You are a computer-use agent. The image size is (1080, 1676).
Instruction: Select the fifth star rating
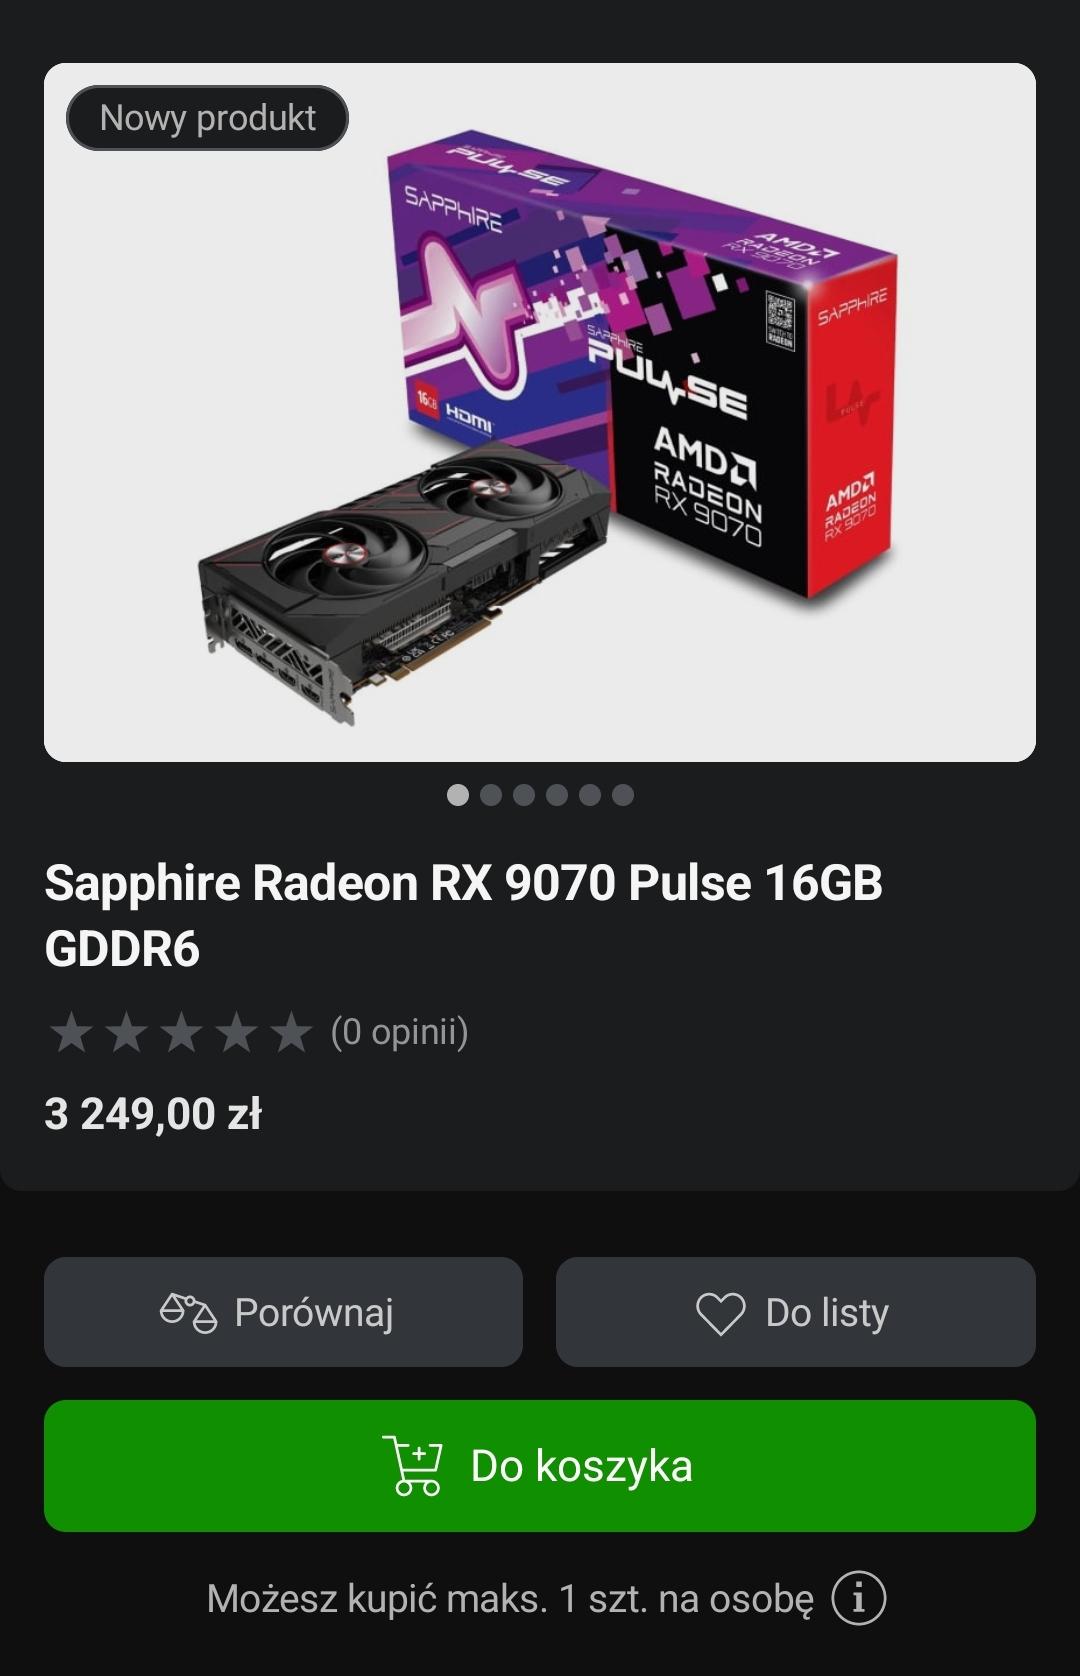(292, 1032)
